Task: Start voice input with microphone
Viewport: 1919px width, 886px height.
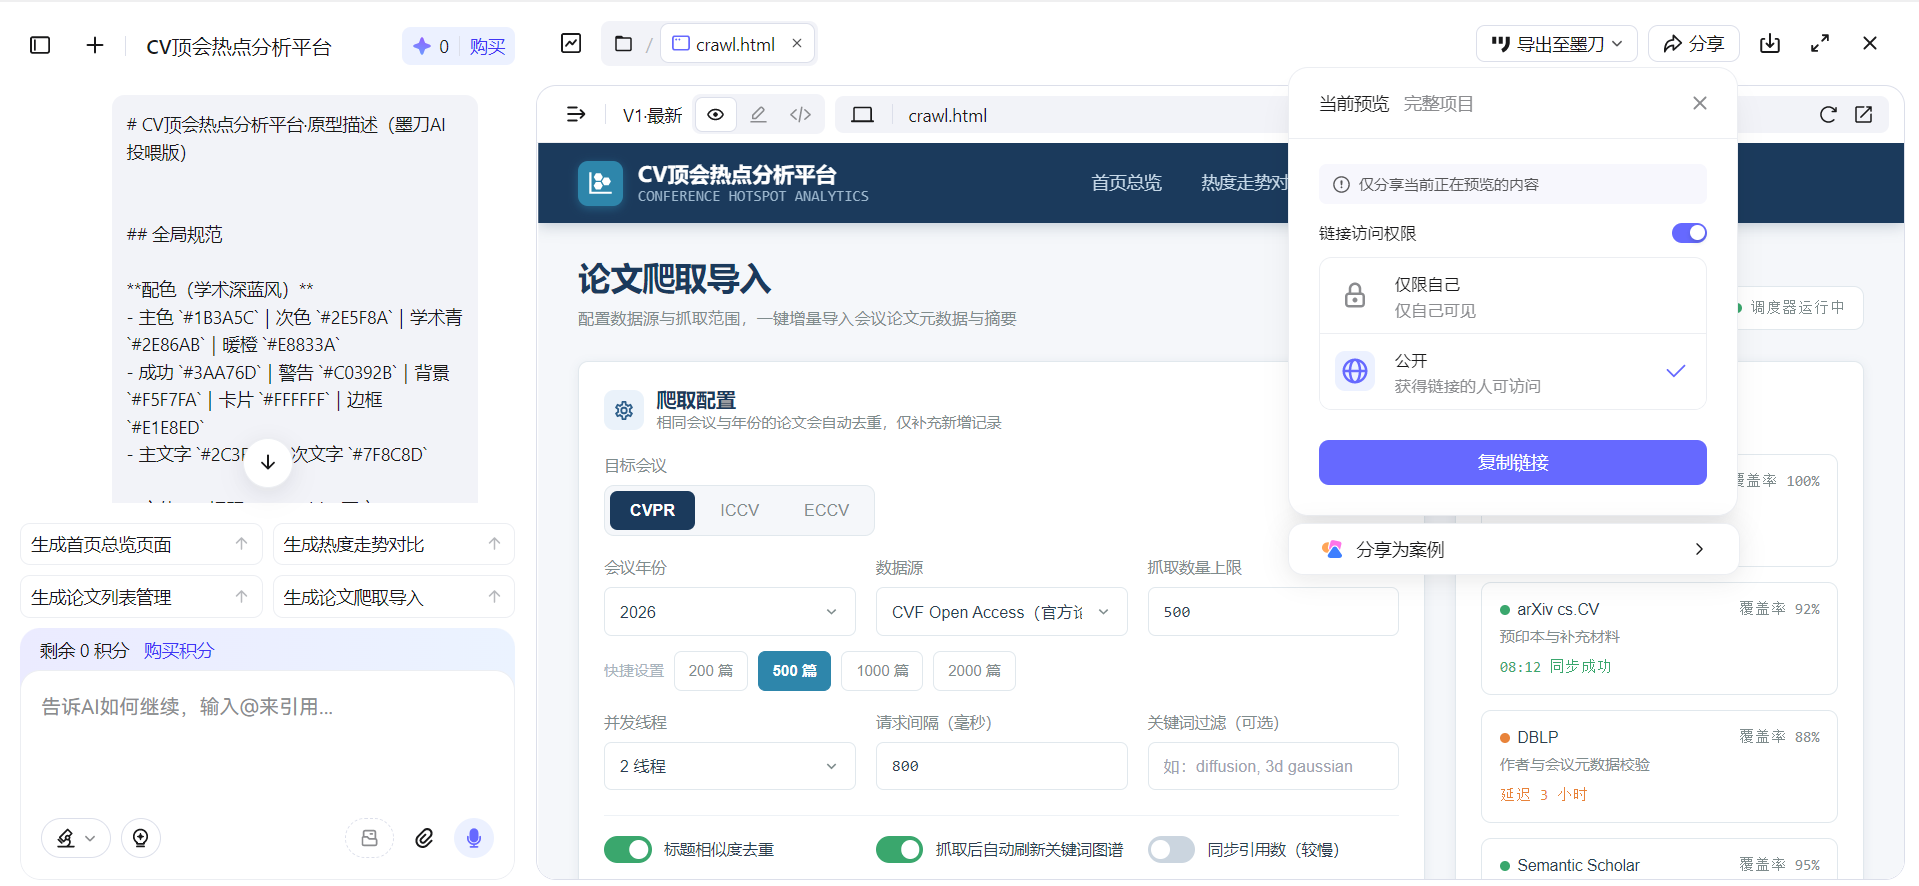Action: tap(474, 838)
